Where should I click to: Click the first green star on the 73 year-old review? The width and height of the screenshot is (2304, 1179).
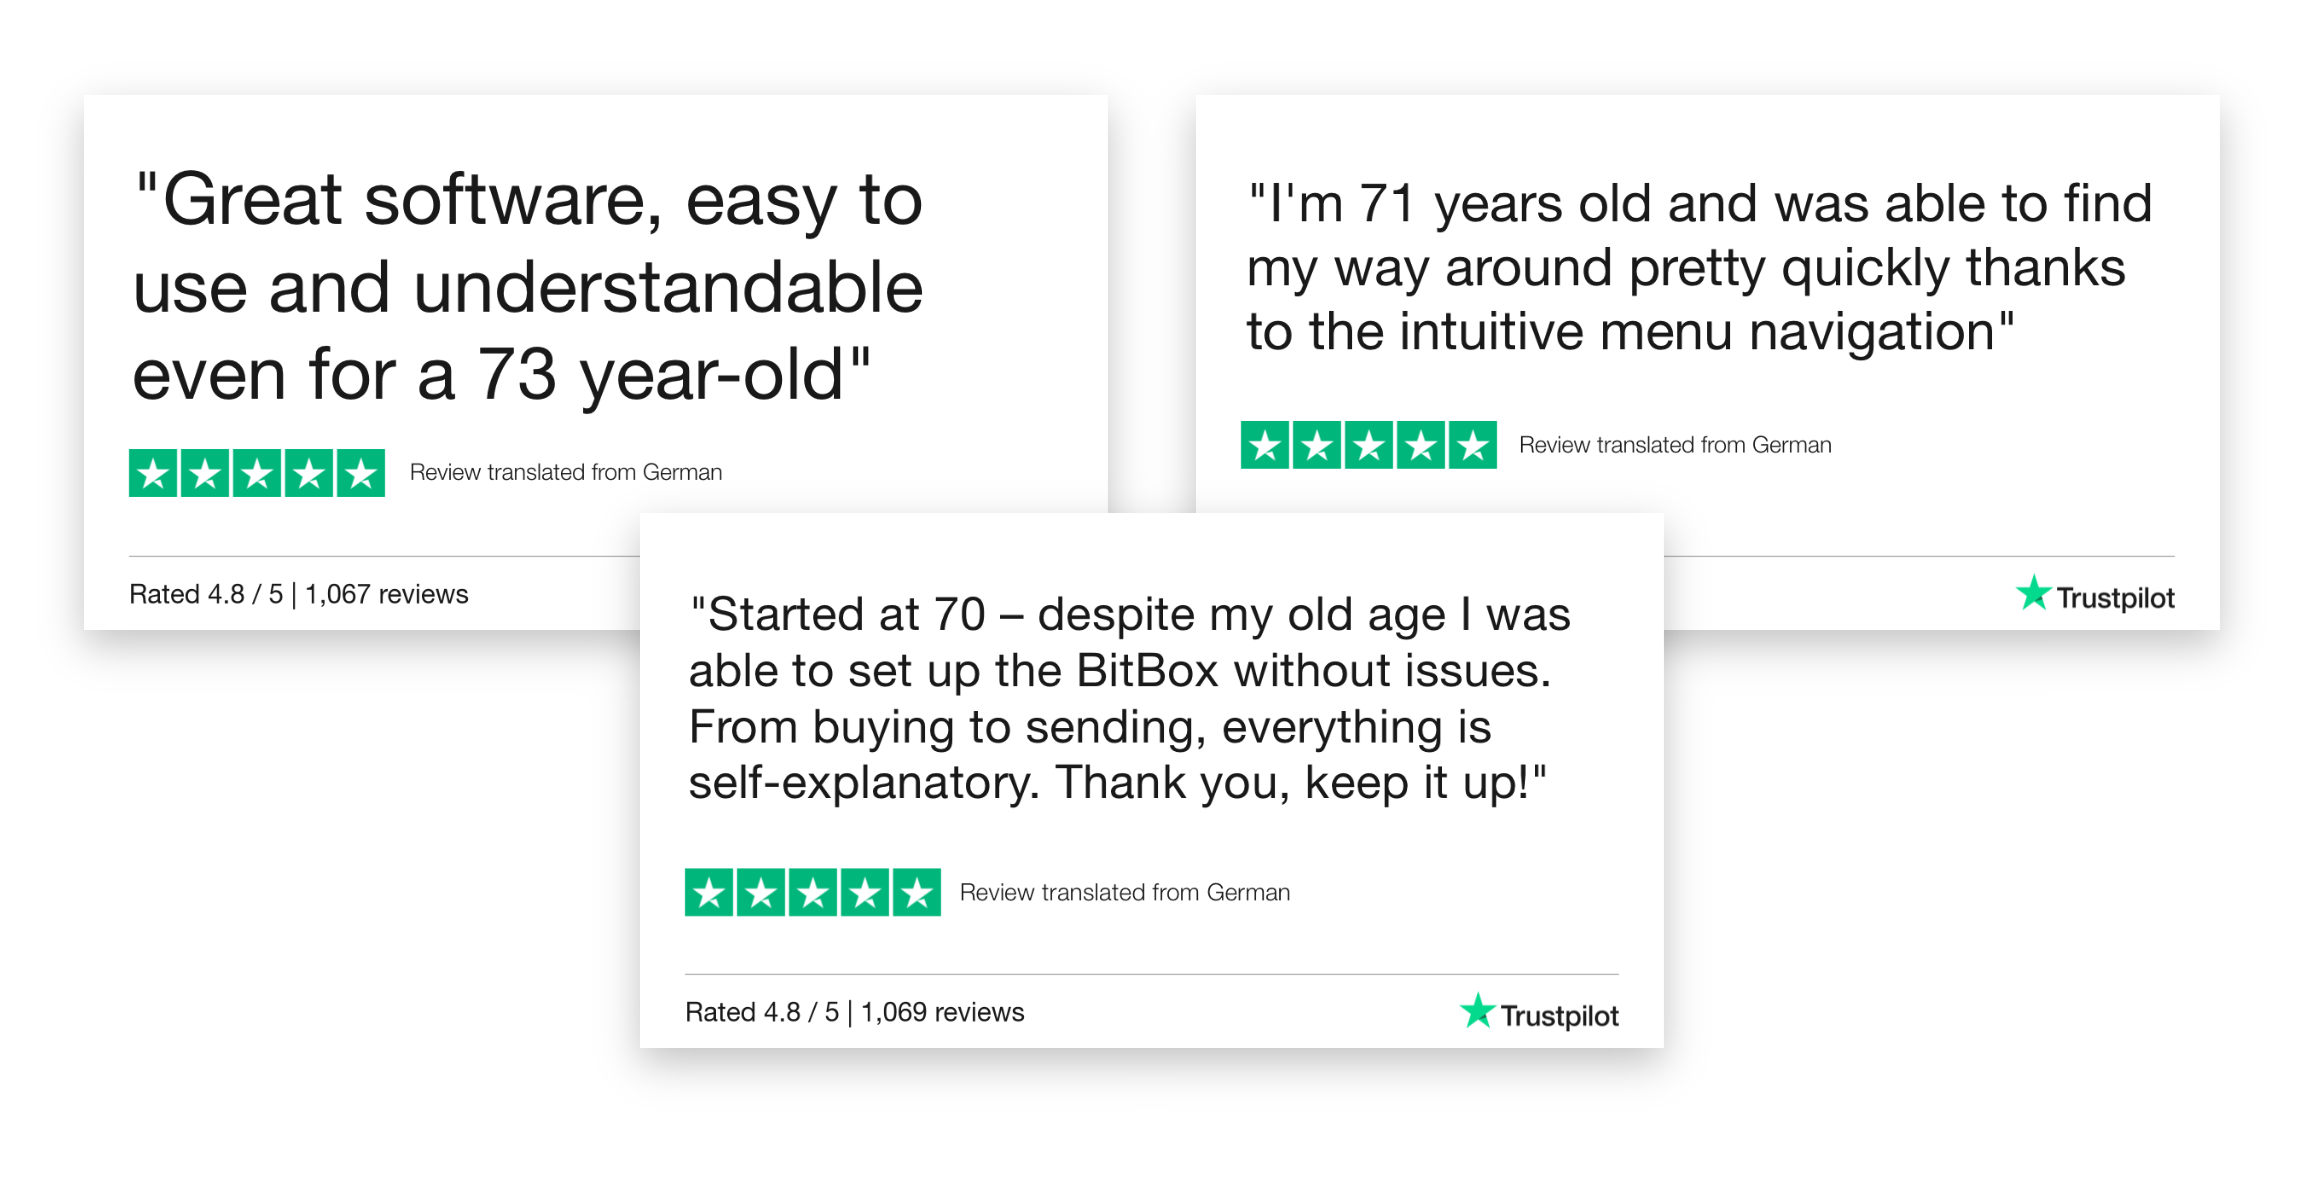154,473
